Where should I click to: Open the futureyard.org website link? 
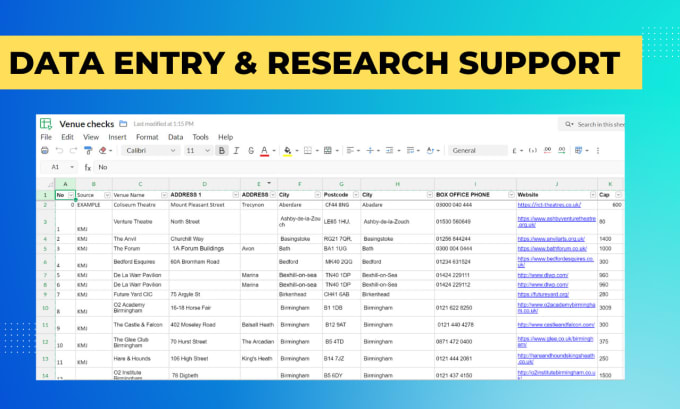(x=543, y=294)
